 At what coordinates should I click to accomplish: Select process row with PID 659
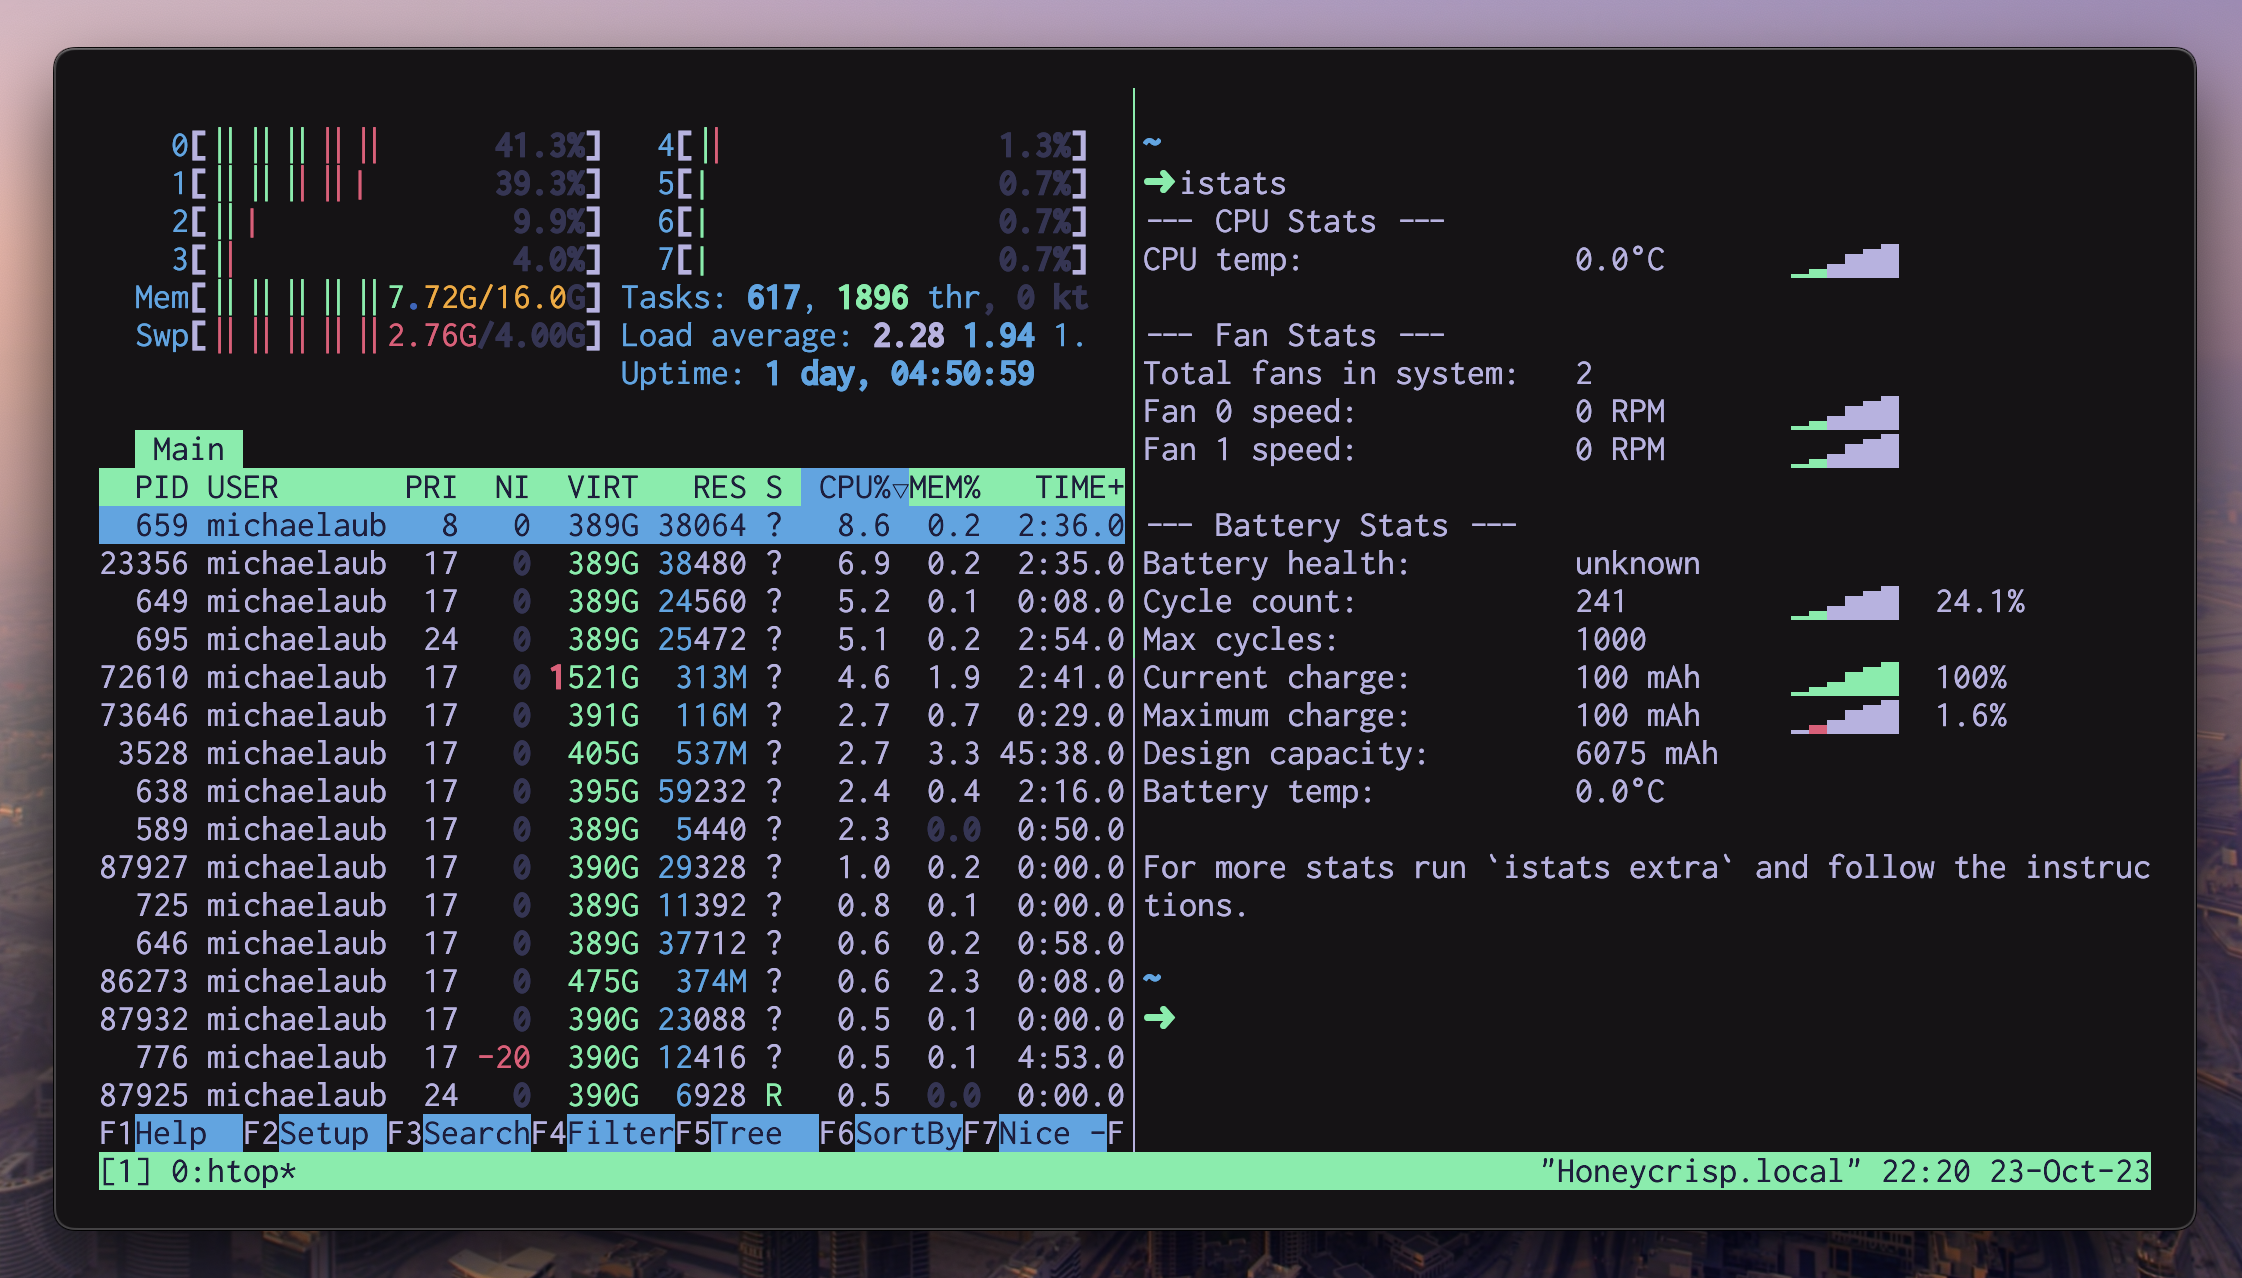[x=612, y=525]
